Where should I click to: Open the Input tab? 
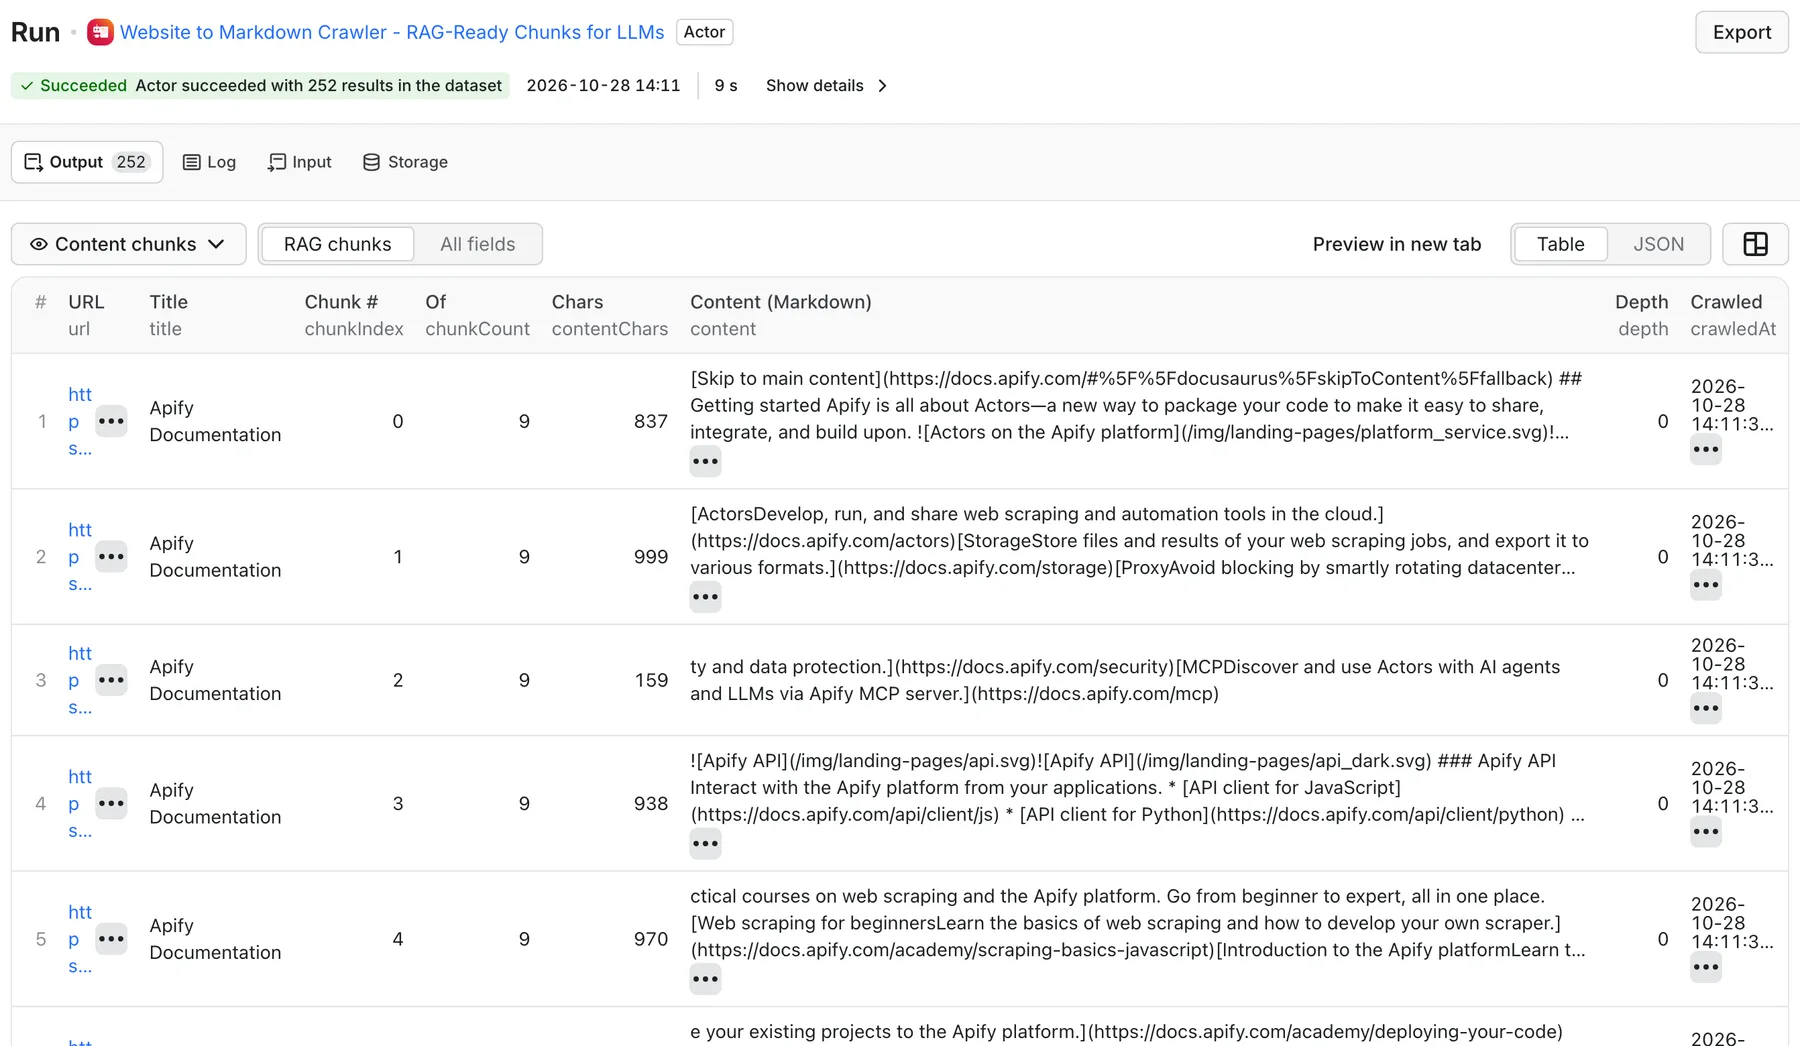[299, 162]
